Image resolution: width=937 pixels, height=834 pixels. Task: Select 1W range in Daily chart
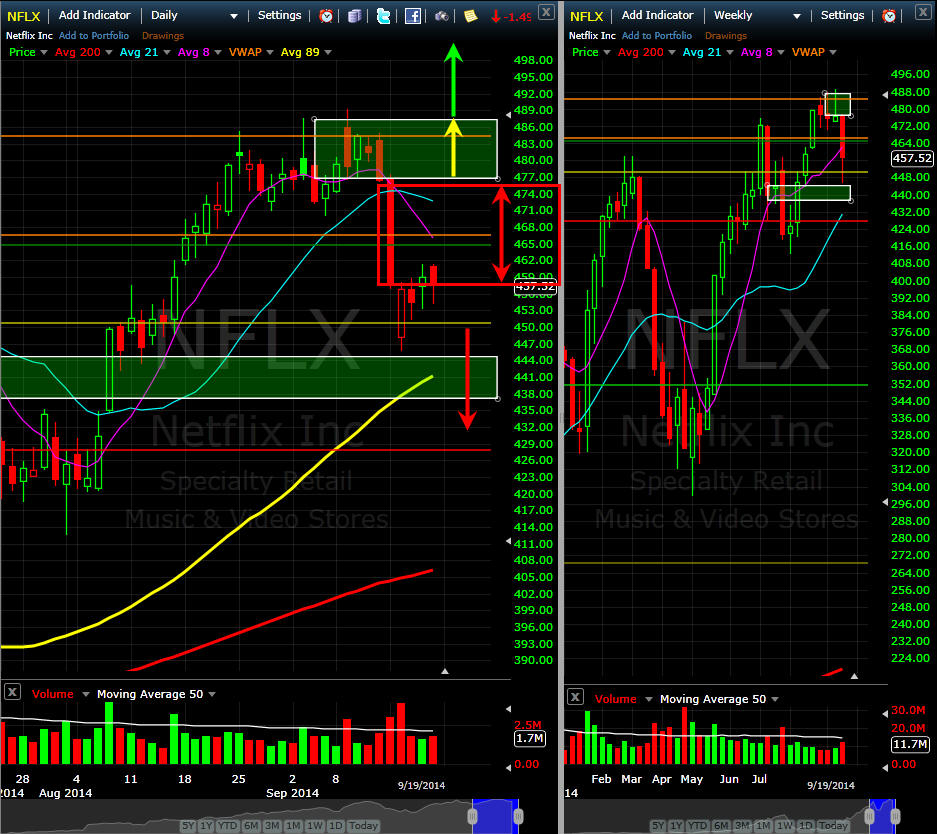click(314, 826)
